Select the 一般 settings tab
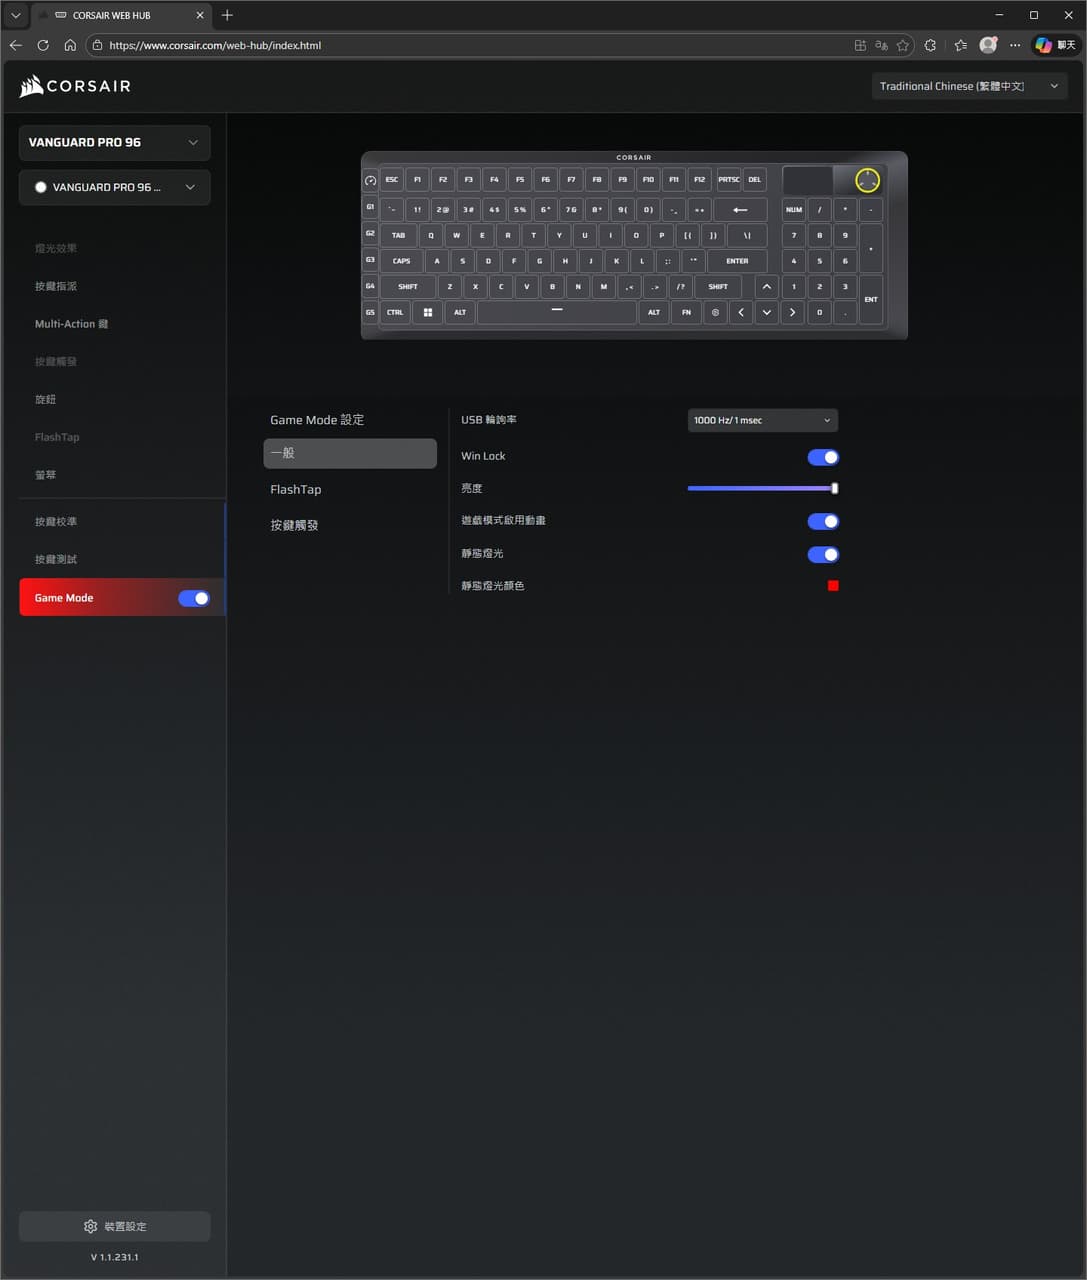The image size is (1087, 1280). coord(350,453)
